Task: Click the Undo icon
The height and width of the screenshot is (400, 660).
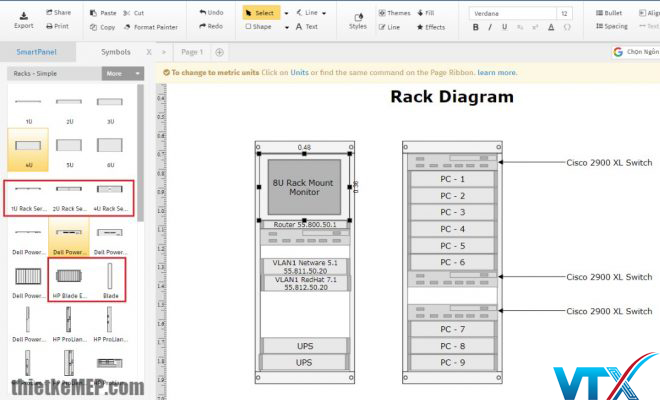Action: [211, 13]
